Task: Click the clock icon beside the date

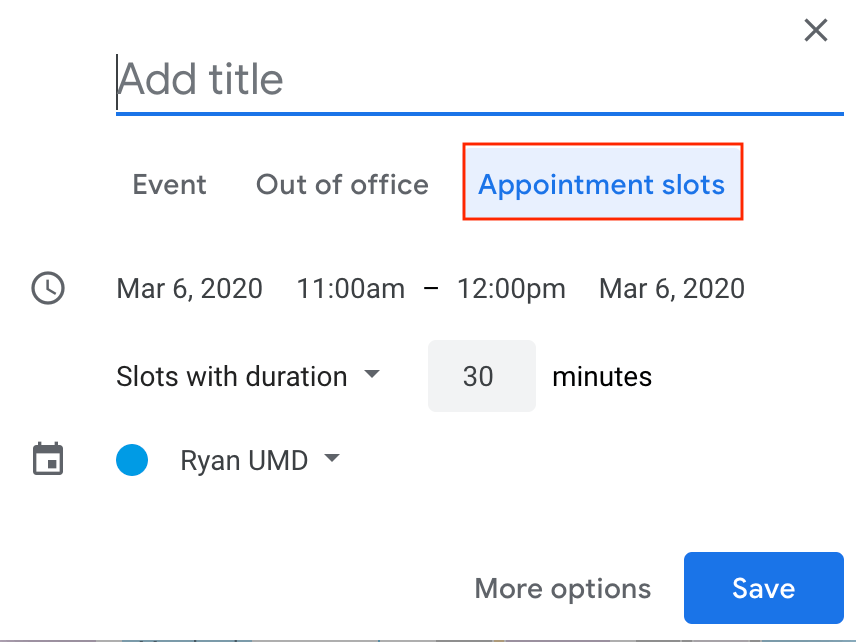Action: coord(48,289)
